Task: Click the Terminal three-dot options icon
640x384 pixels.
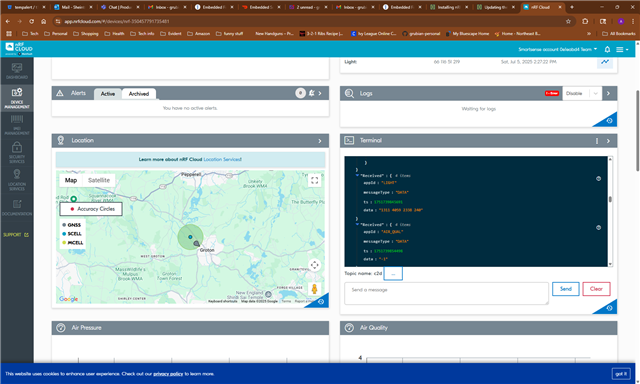Action: pyautogui.click(x=597, y=141)
